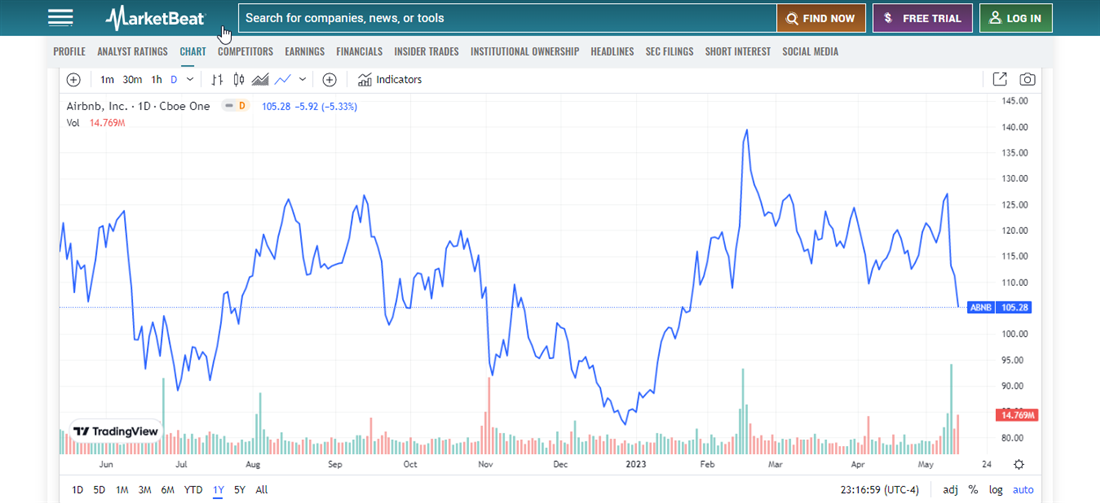
Task: Expand the time interval dropdown arrow
Action: [190, 80]
